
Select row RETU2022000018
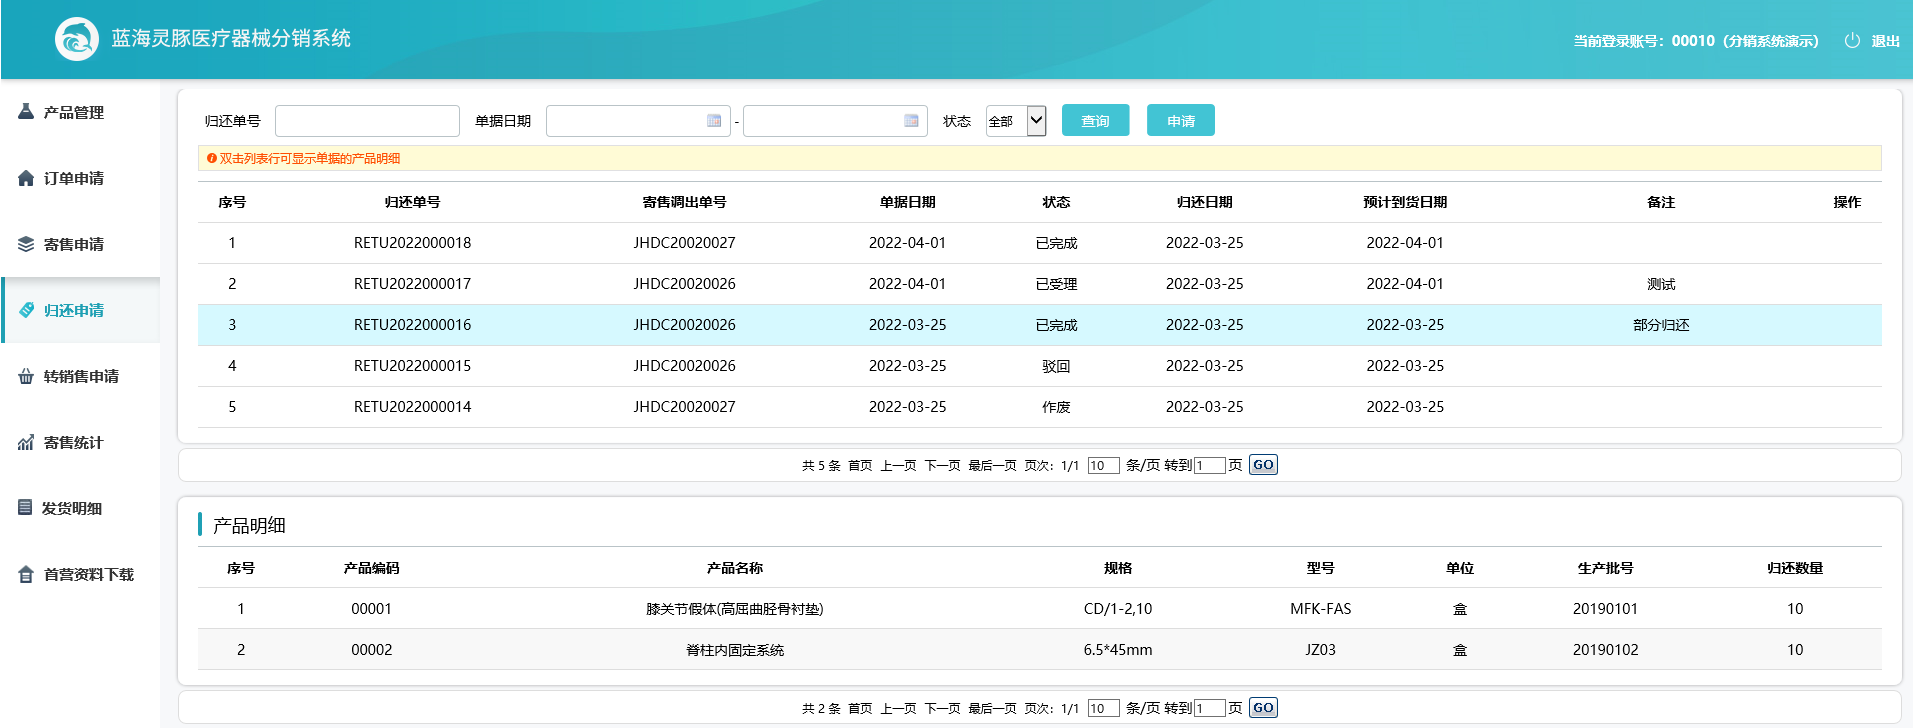point(1040,243)
